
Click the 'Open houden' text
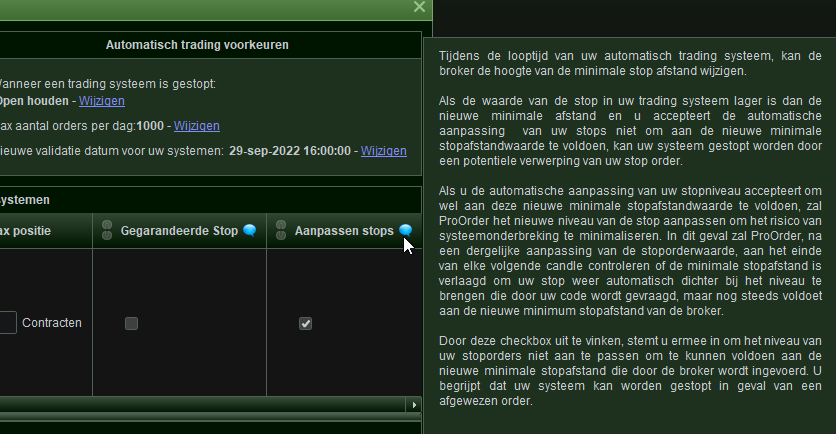[34, 101]
